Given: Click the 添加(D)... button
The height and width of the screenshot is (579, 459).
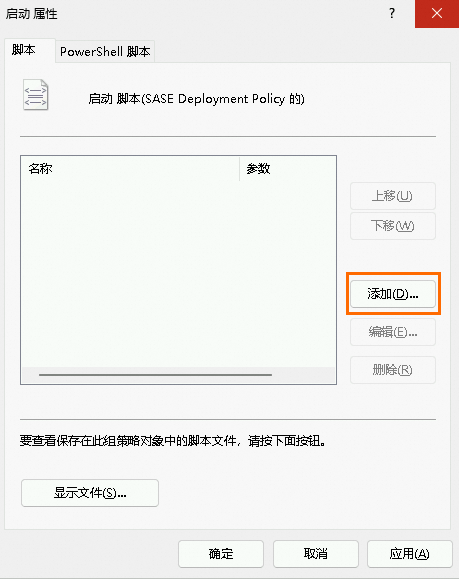Looking at the screenshot, I should (x=393, y=294).
